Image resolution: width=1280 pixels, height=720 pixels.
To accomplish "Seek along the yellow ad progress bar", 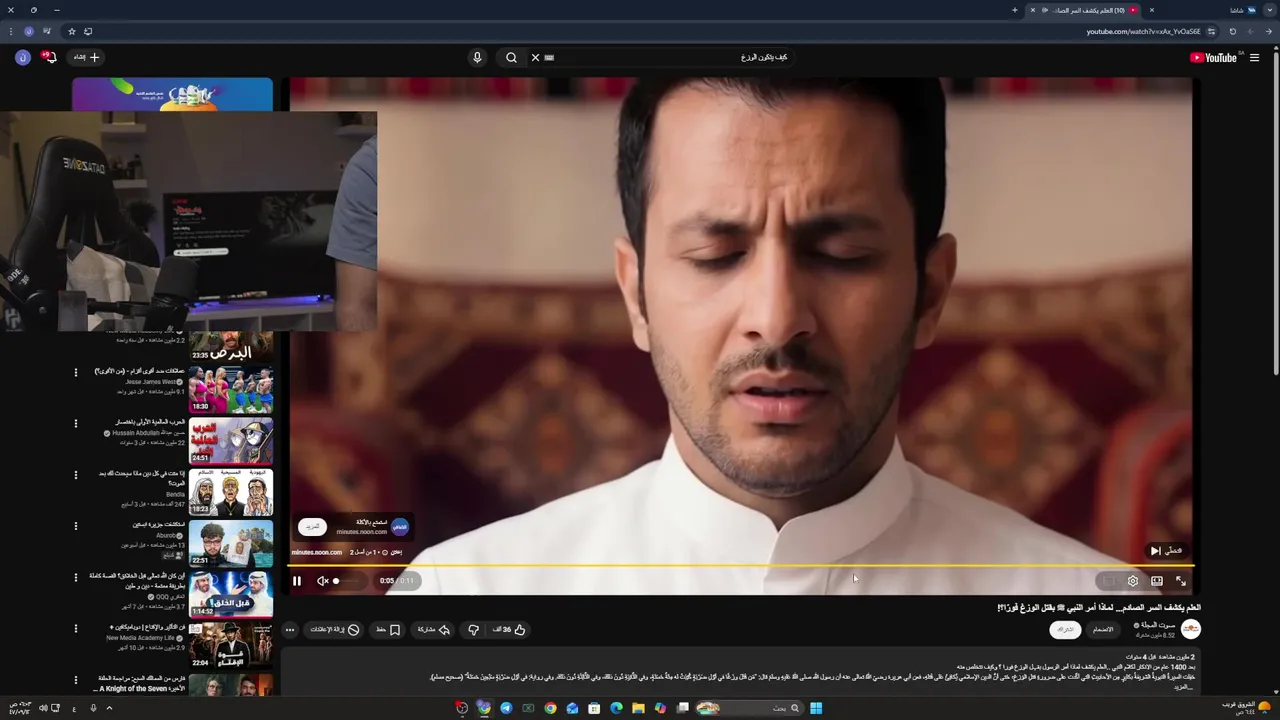I will point(741,566).
